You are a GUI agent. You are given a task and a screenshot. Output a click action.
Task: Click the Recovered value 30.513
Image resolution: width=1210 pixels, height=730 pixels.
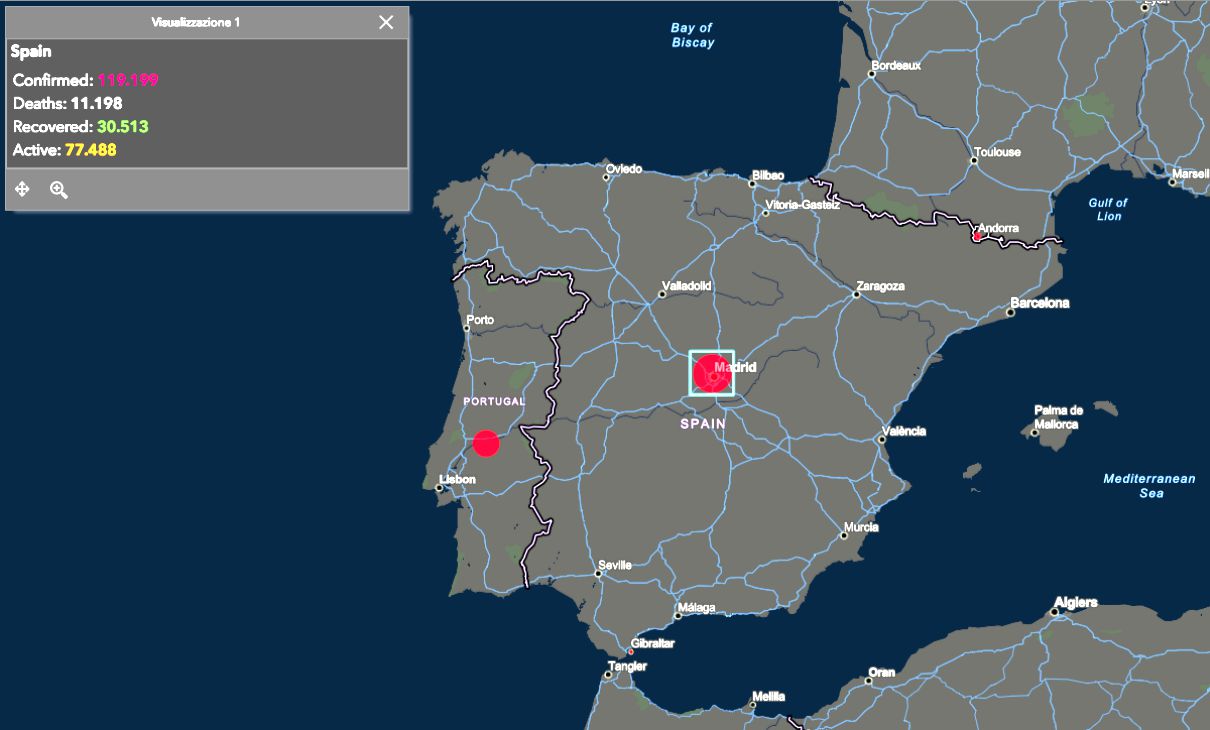click(123, 127)
